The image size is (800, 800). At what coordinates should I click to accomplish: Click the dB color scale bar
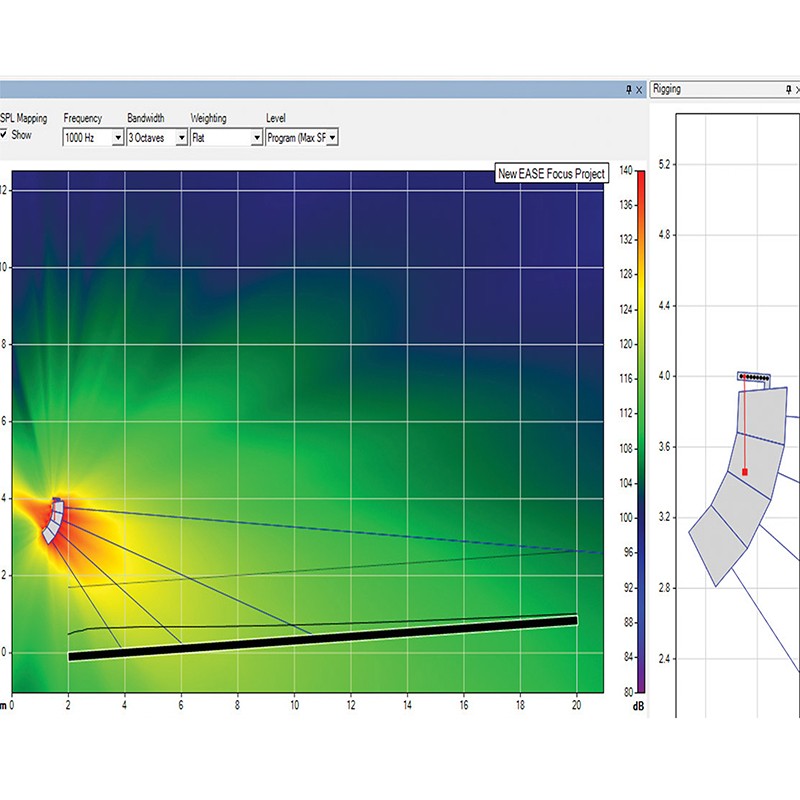point(641,432)
